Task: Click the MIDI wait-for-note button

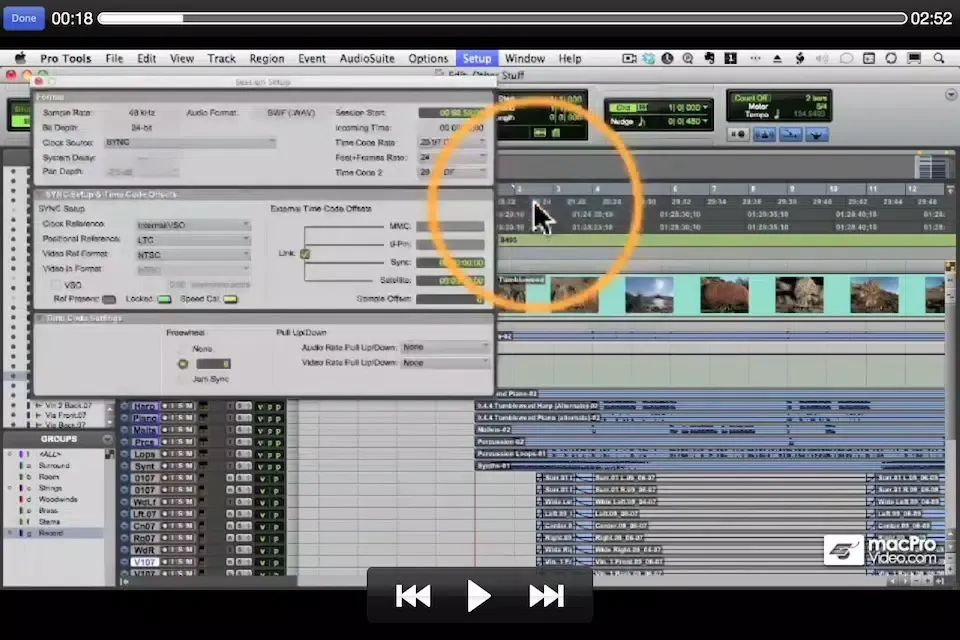Action: pyautogui.click(x=738, y=134)
